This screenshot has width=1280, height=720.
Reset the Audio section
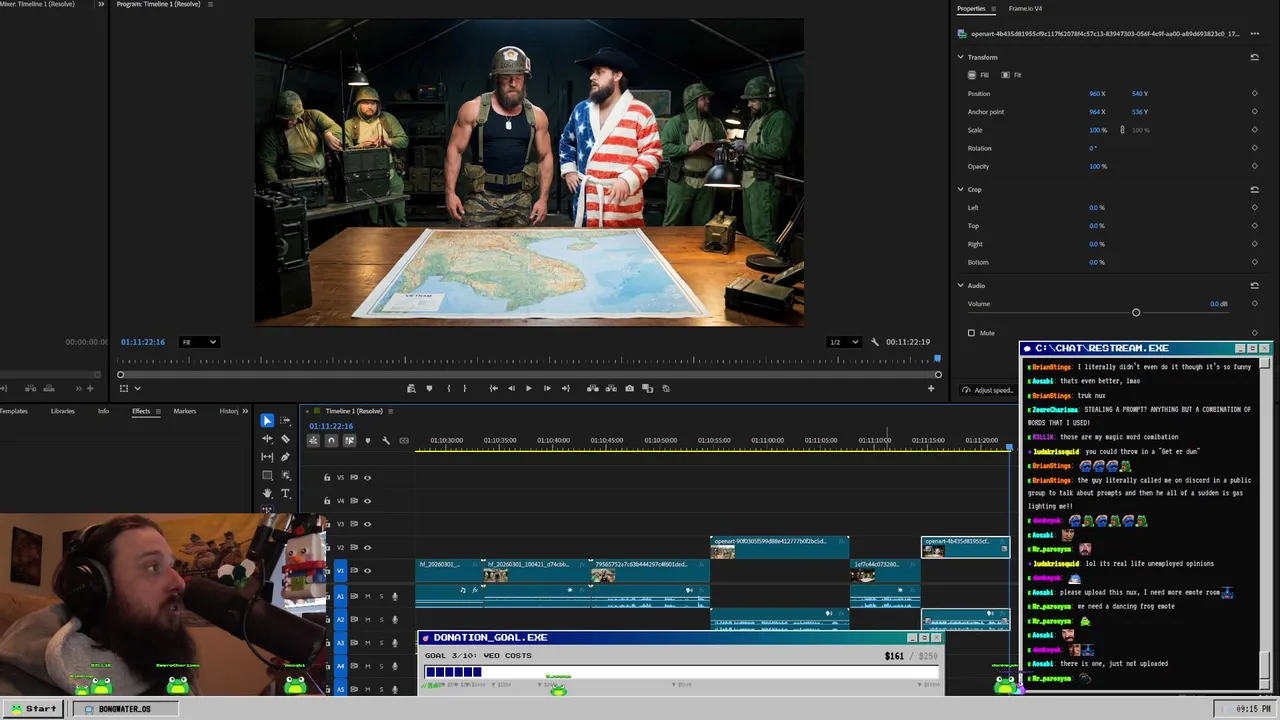click(1254, 285)
